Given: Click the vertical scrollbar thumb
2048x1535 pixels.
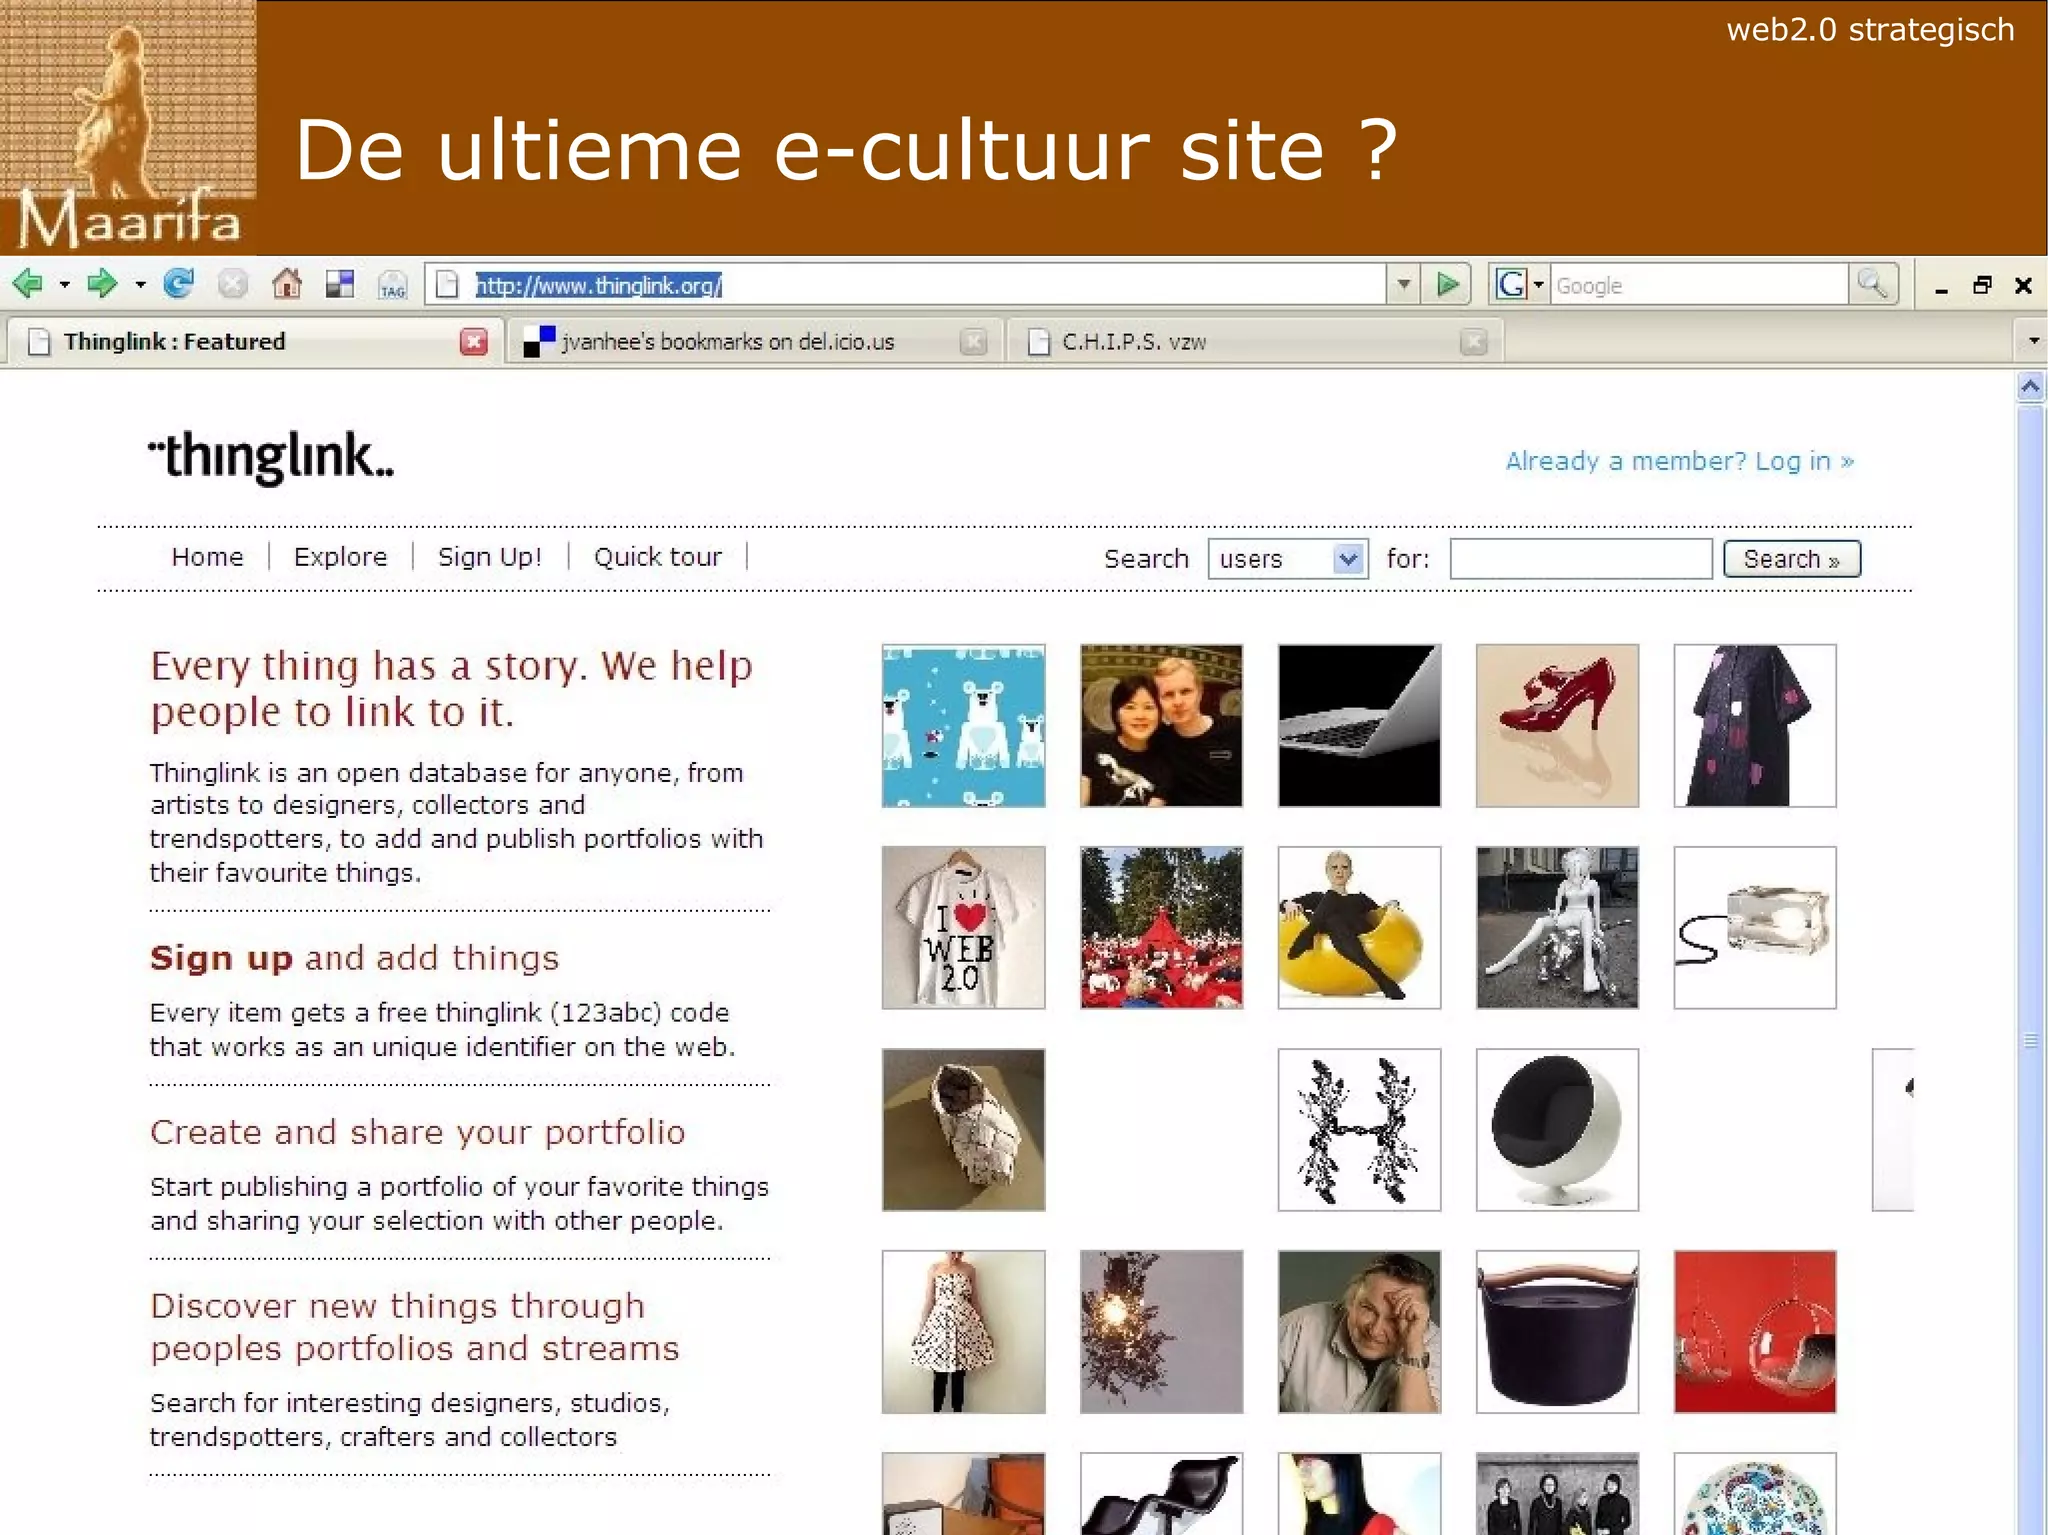Looking at the screenshot, I should coord(2030,1040).
